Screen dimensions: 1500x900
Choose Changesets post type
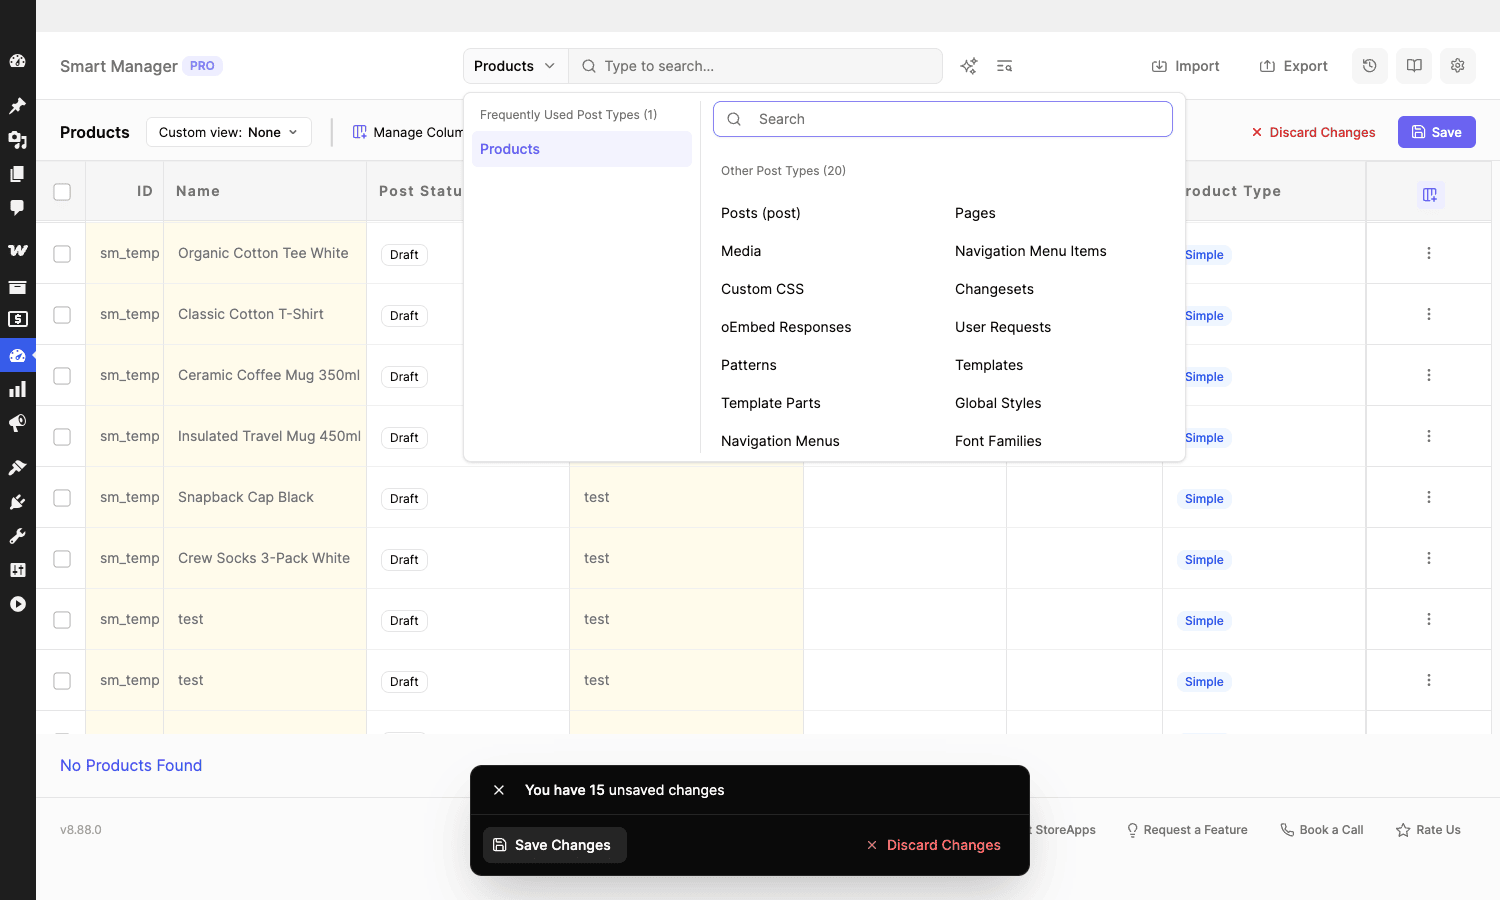tap(994, 289)
